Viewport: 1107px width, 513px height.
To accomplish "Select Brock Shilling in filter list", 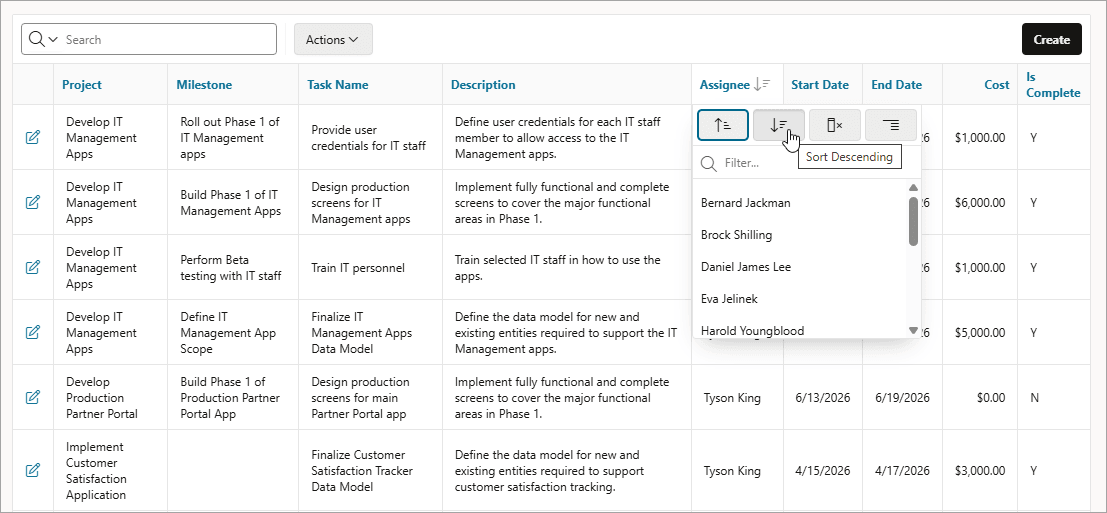I will coord(736,235).
